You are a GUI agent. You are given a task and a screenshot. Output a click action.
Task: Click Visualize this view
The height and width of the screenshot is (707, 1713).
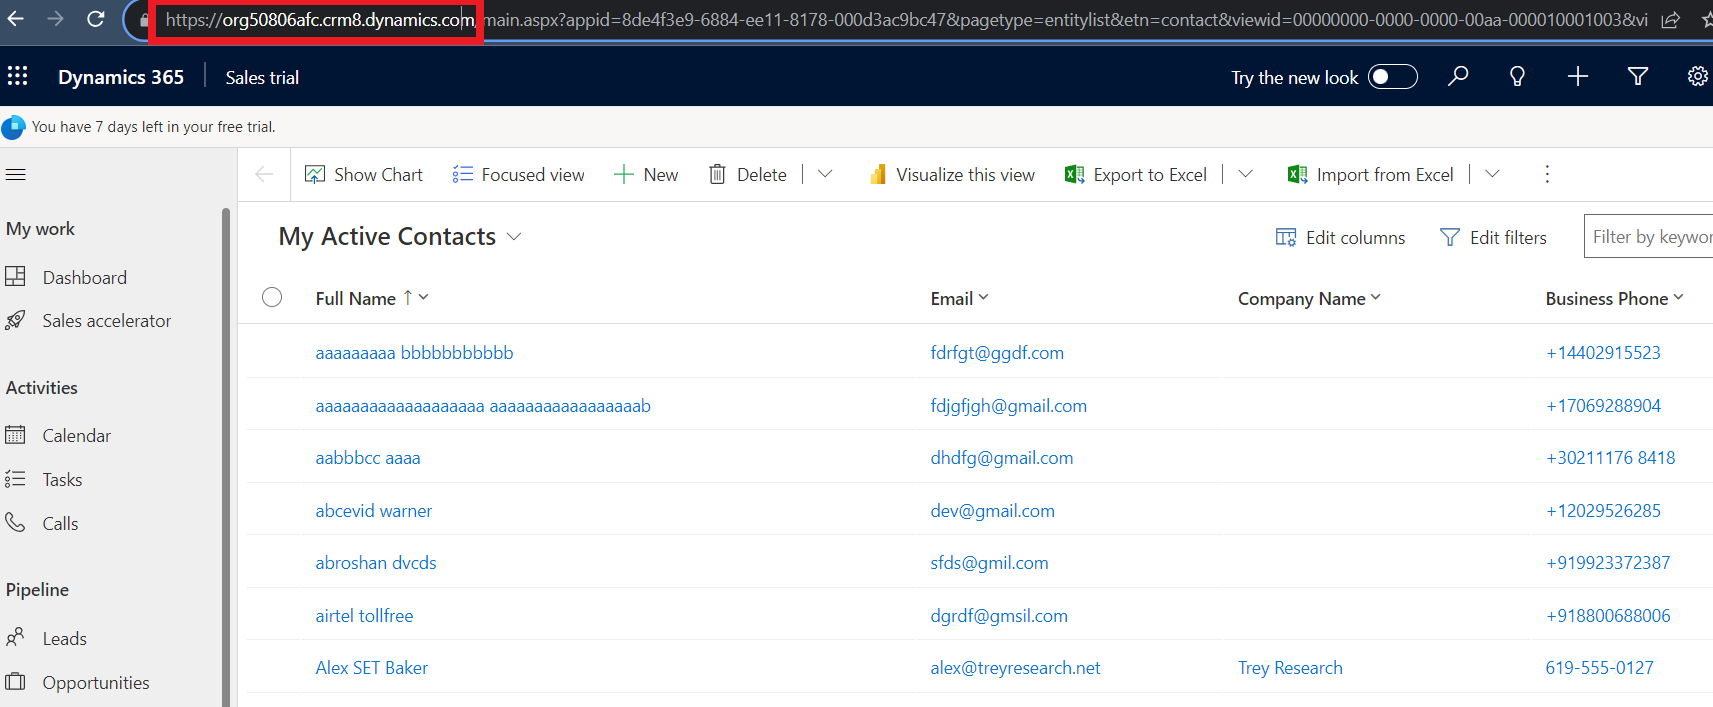[951, 174]
